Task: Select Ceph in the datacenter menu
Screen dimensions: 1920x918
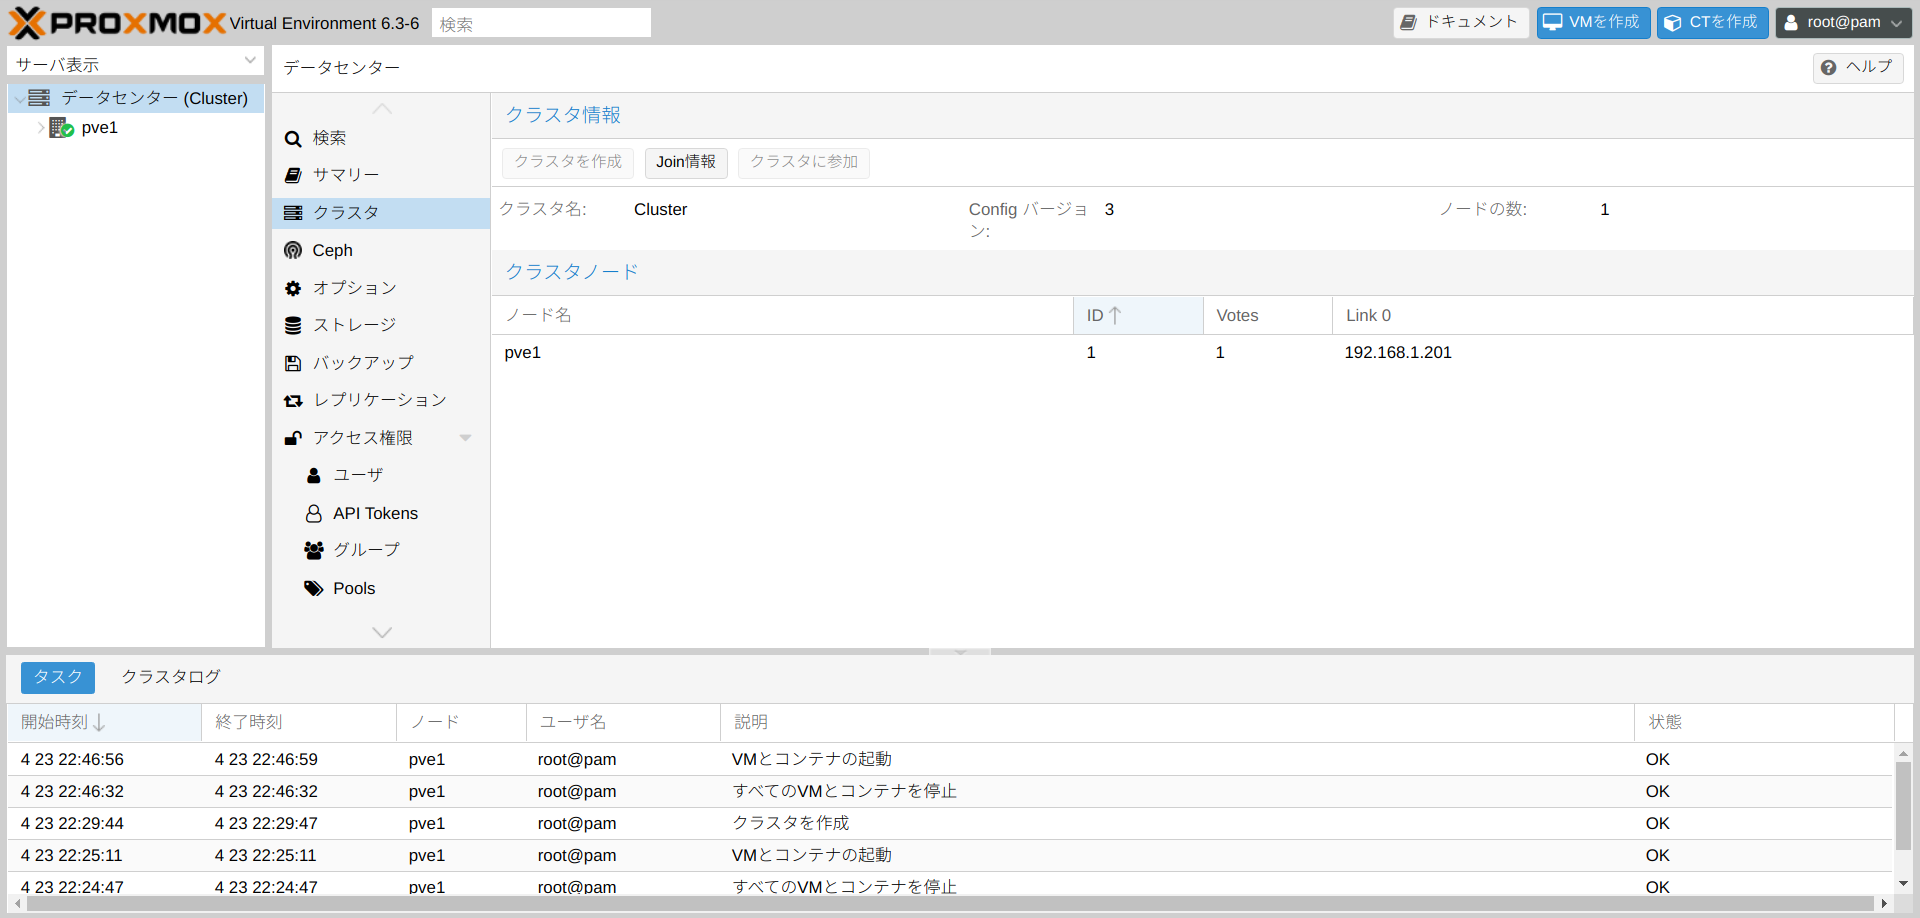Action: [x=332, y=250]
